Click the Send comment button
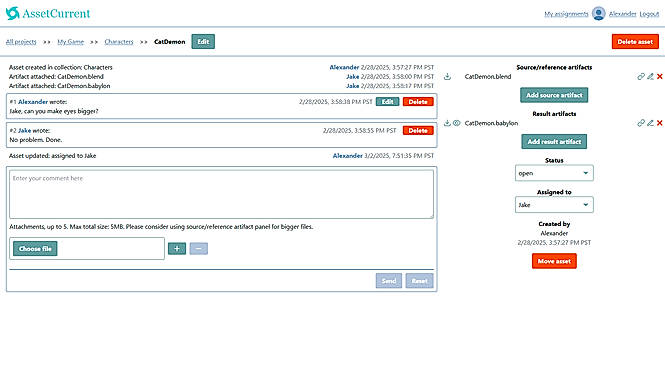The image size is (665, 368). point(388,281)
